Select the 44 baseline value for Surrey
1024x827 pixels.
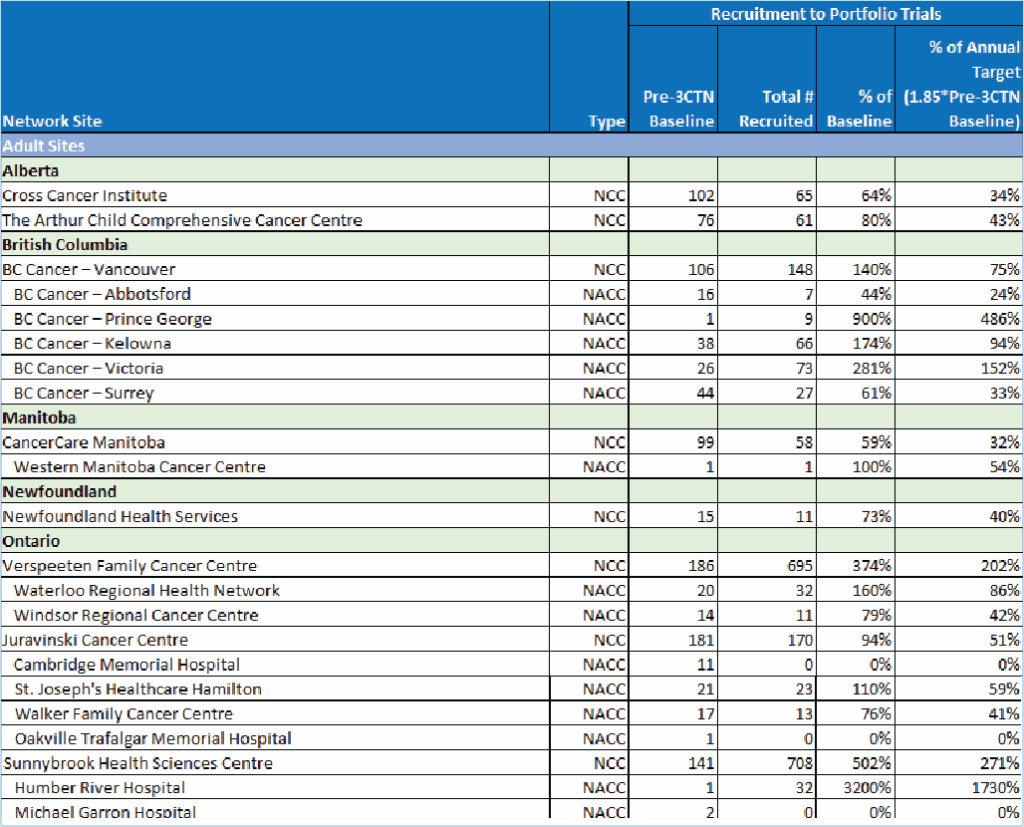[x=705, y=393]
